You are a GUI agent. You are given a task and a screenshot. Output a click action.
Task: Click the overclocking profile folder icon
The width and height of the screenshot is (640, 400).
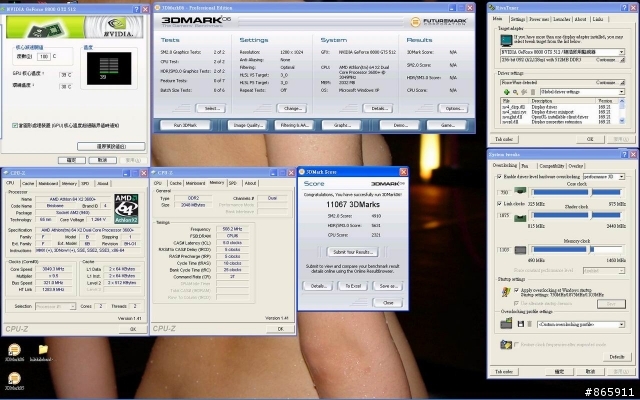[506, 324]
